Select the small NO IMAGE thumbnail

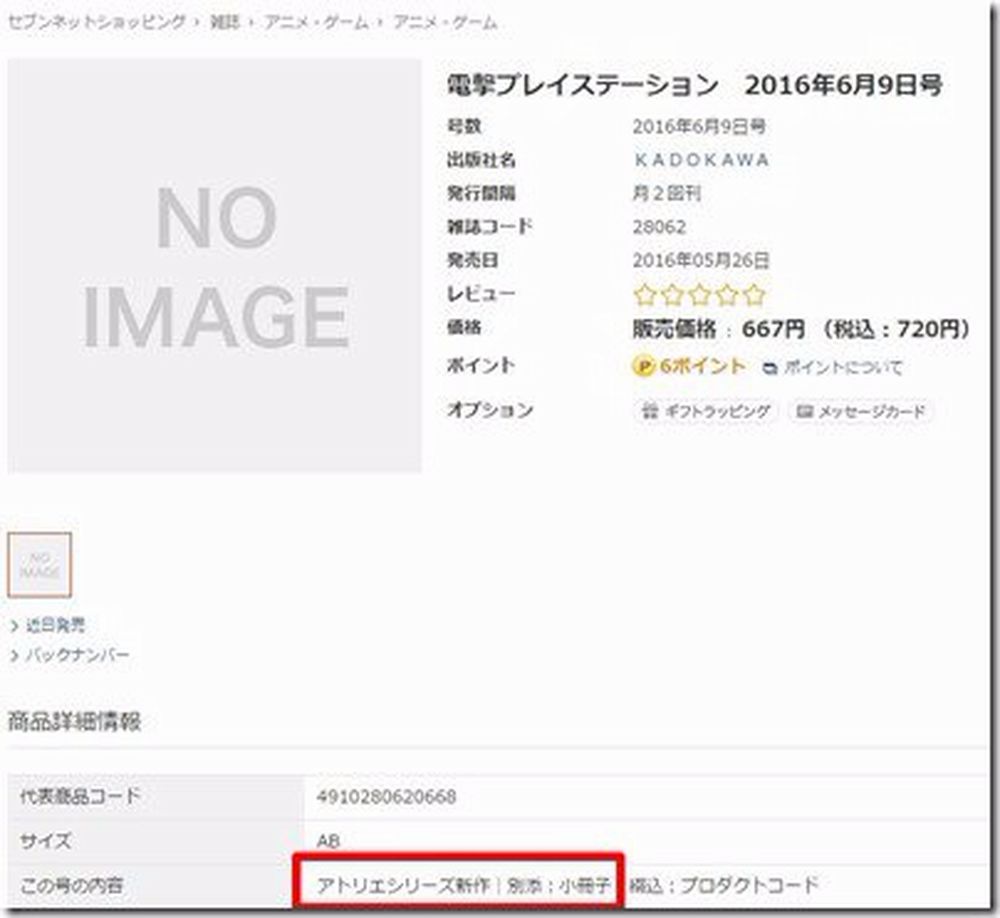40,565
